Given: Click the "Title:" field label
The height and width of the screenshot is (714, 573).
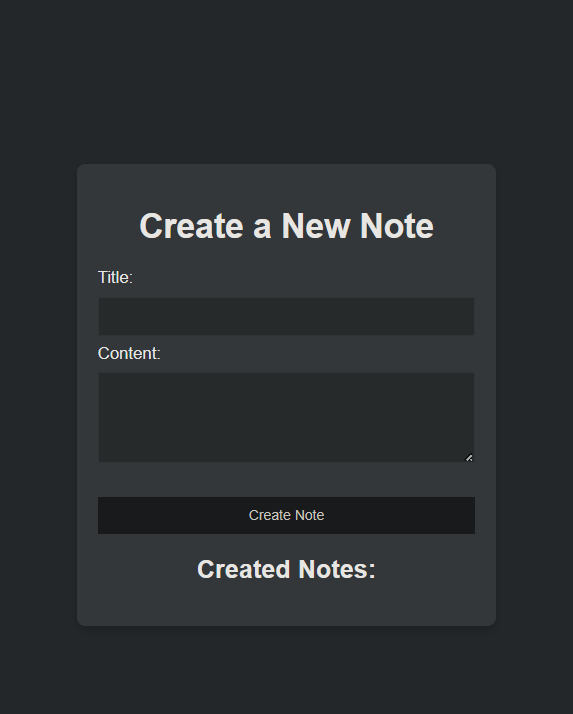Looking at the screenshot, I should click(x=115, y=277).
